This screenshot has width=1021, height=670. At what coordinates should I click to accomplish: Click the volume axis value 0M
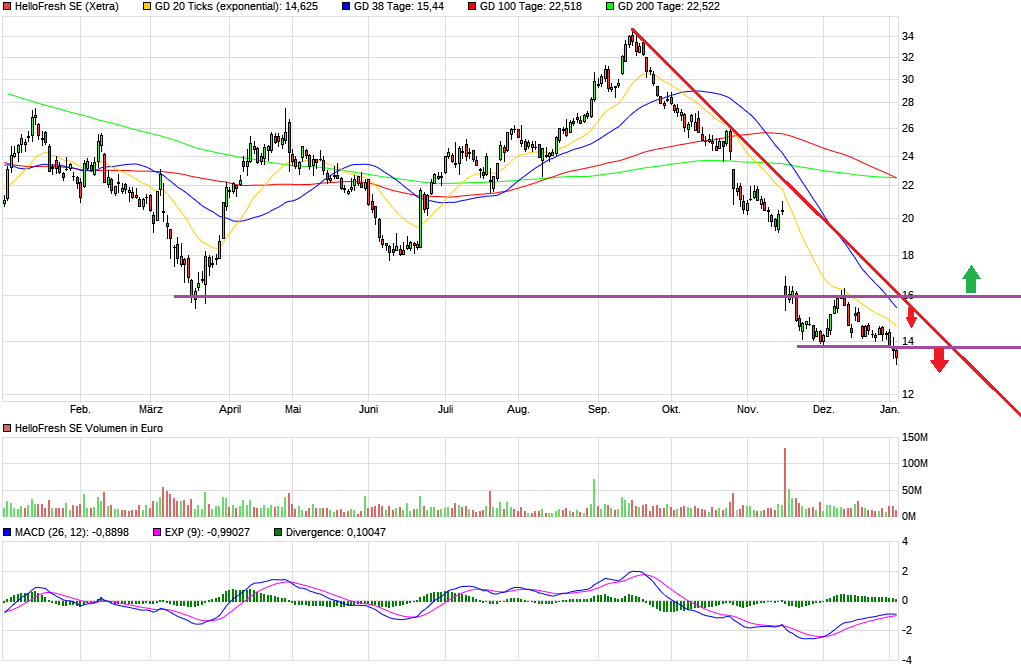coord(909,516)
